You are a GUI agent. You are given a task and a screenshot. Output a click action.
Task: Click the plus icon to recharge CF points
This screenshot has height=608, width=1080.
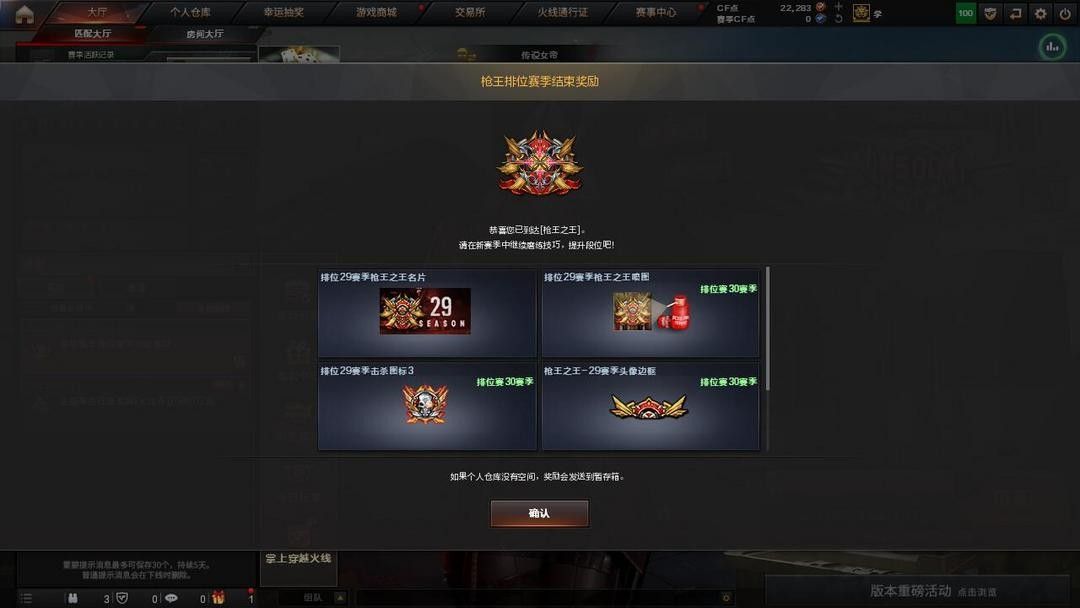tap(838, 7)
